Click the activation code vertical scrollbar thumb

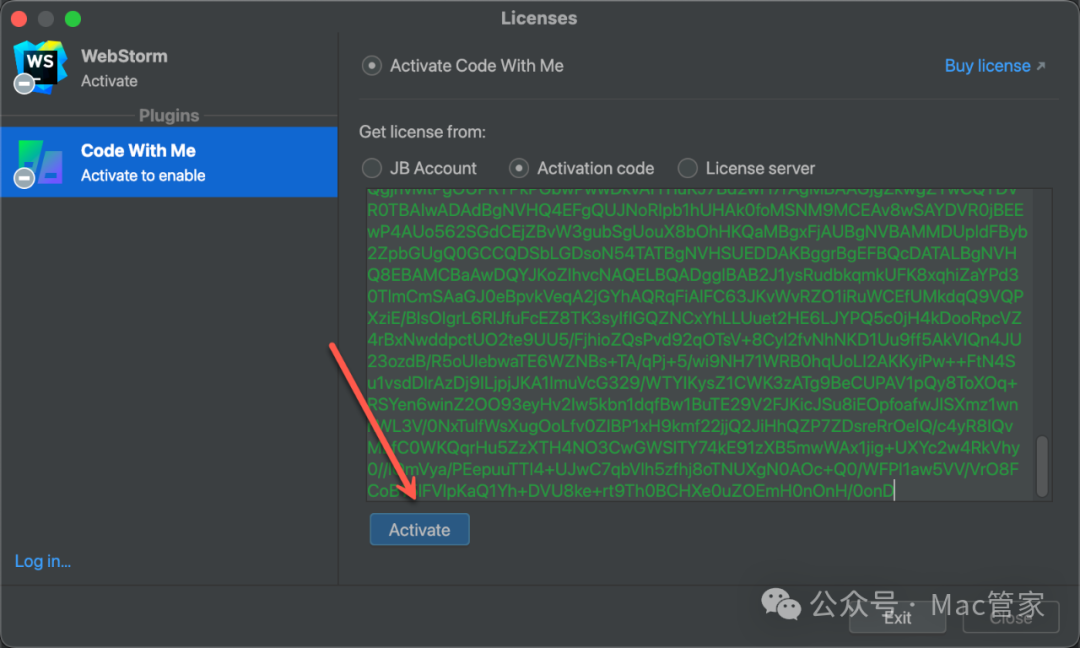point(1042,466)
